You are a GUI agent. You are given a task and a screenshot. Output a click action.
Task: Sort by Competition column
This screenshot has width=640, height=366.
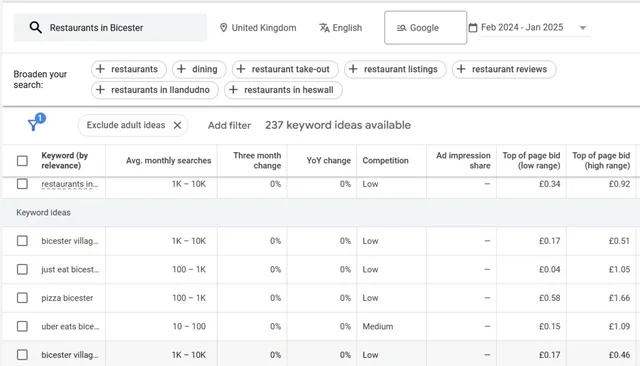pyautogui.click(x=385, y=161)
